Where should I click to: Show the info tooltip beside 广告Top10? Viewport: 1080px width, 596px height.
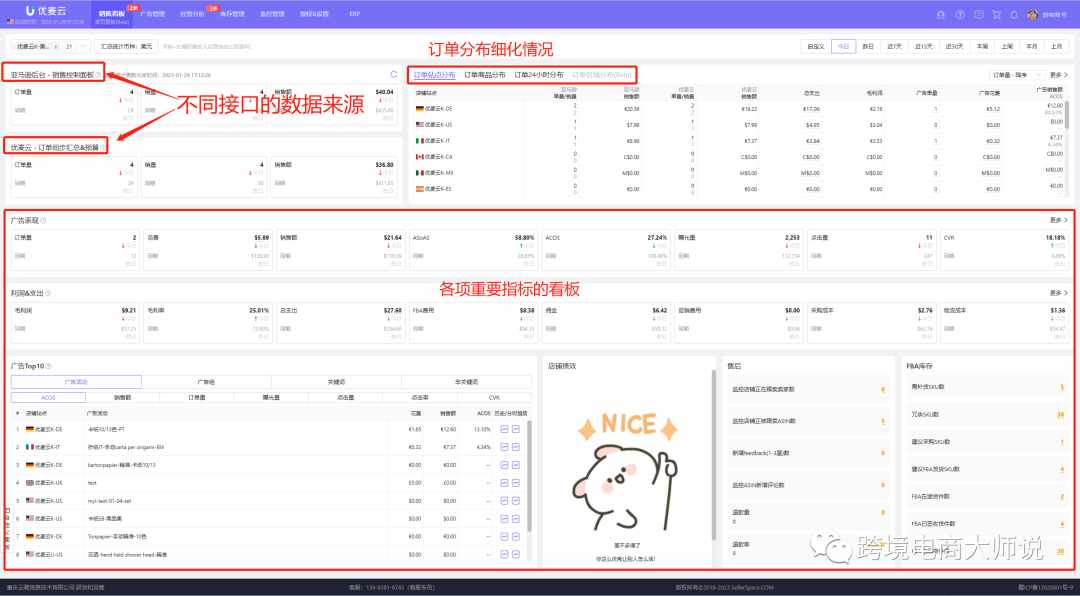48,366
